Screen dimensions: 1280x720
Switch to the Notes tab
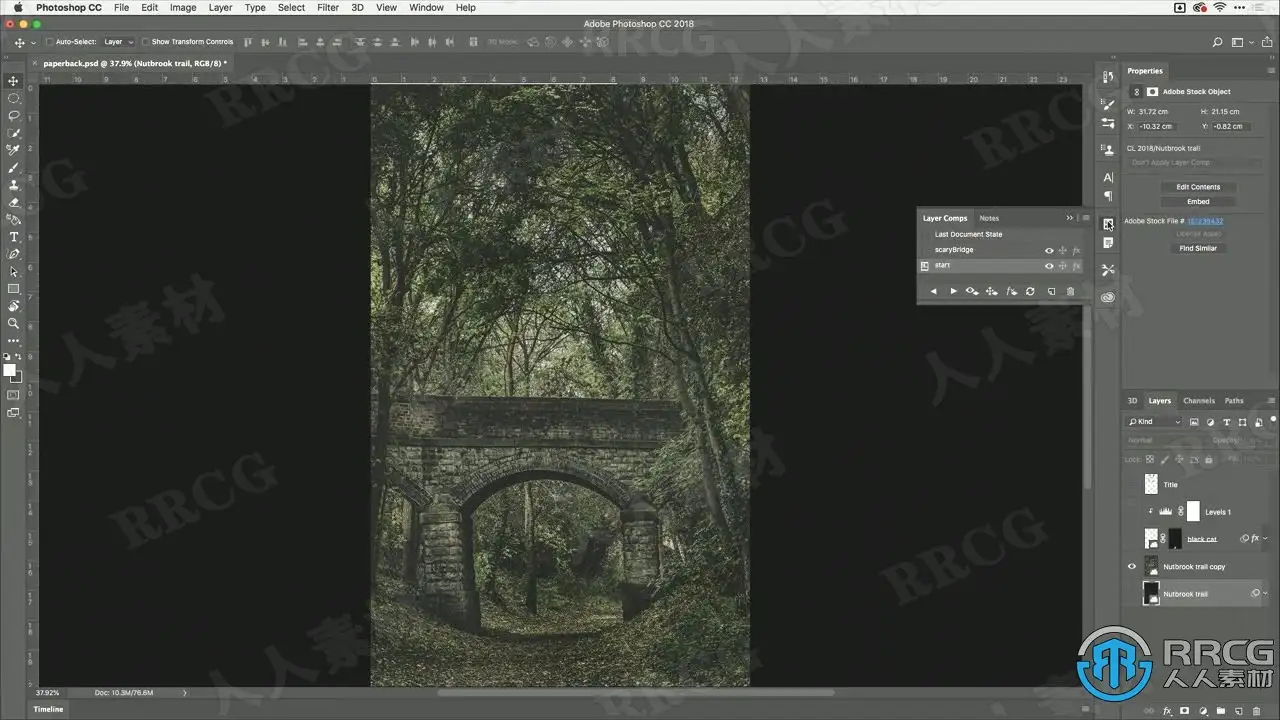click(989, 218)
